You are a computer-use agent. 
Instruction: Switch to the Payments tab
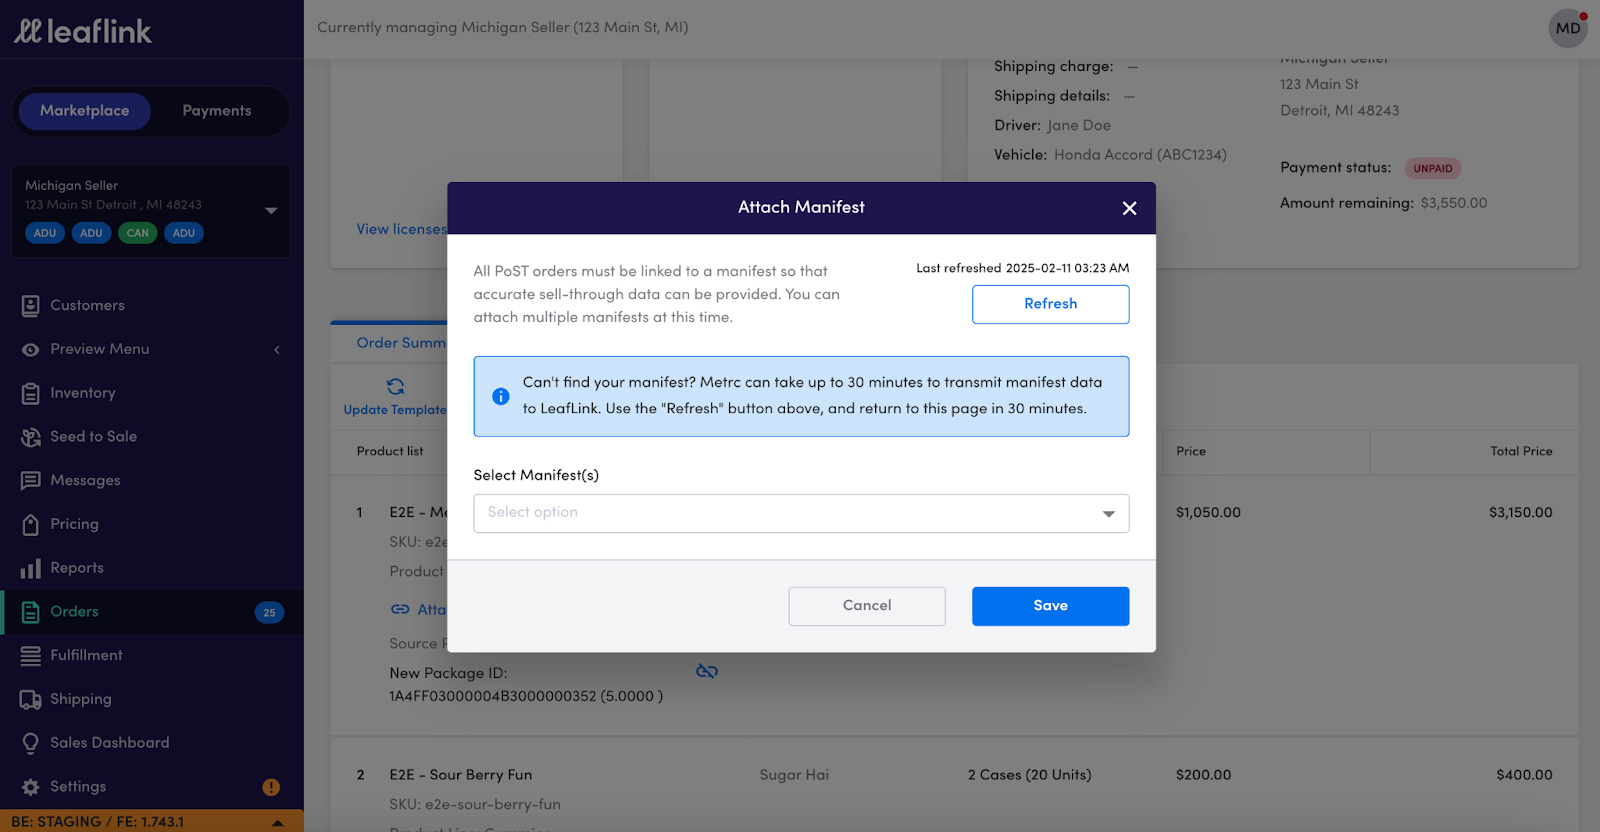pos(217,111)
